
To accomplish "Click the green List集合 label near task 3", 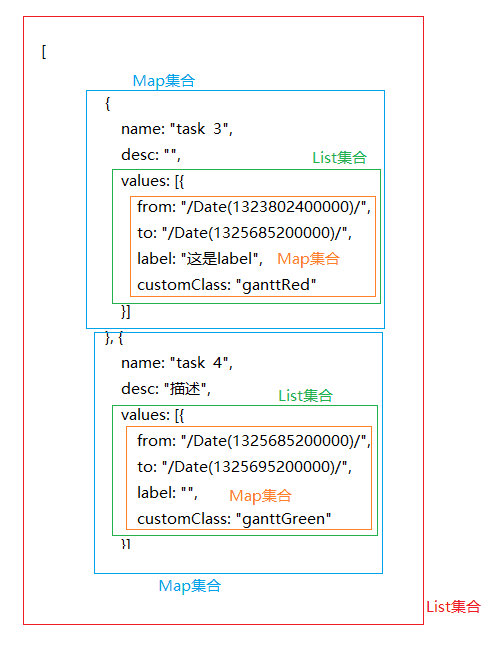I will 339,158.
